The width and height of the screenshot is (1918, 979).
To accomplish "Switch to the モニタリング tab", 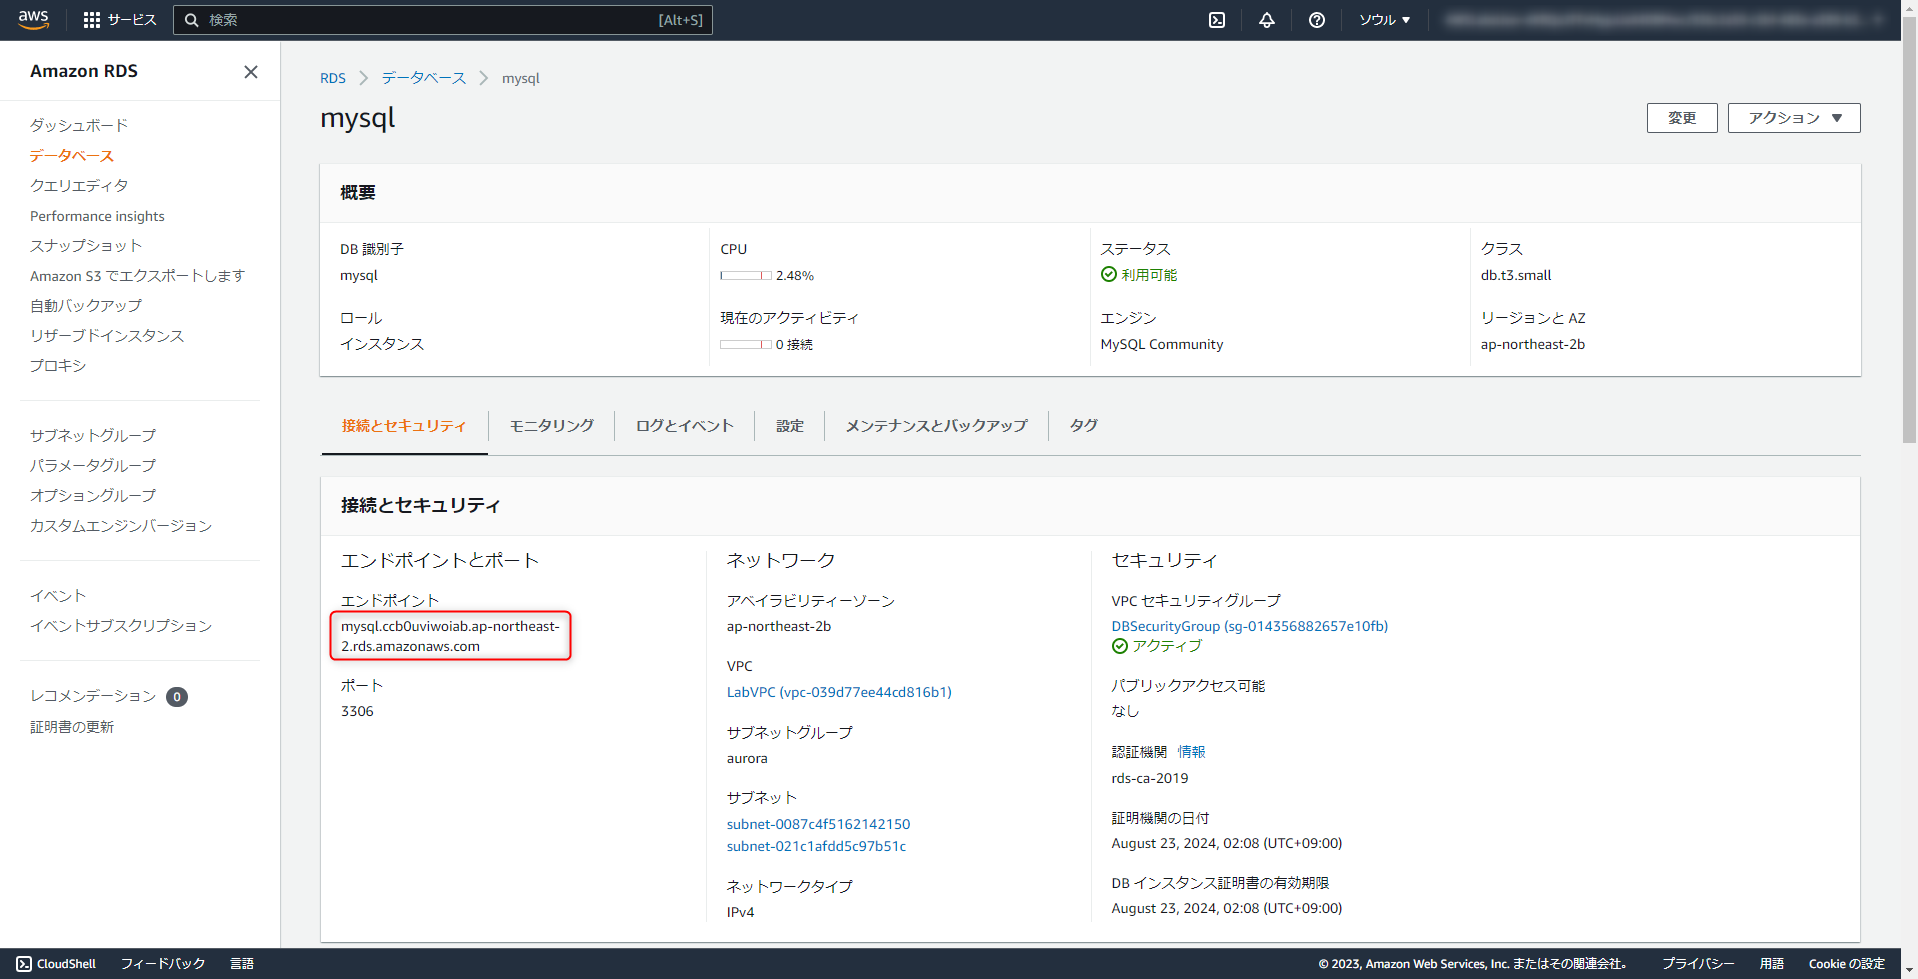I will 550,425.
